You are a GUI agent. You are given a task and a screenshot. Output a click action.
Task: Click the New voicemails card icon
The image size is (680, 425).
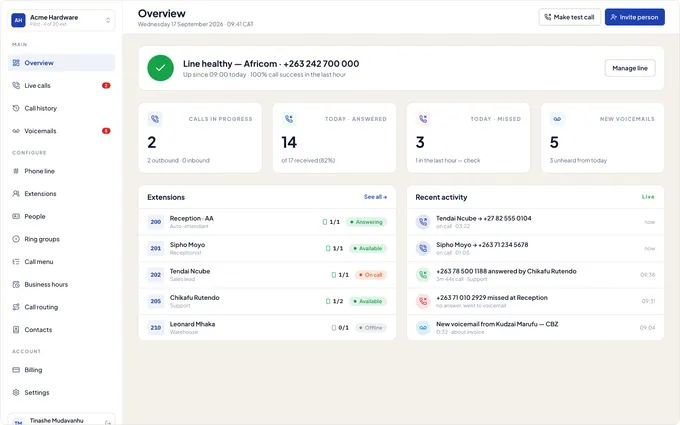coord(557,119)
